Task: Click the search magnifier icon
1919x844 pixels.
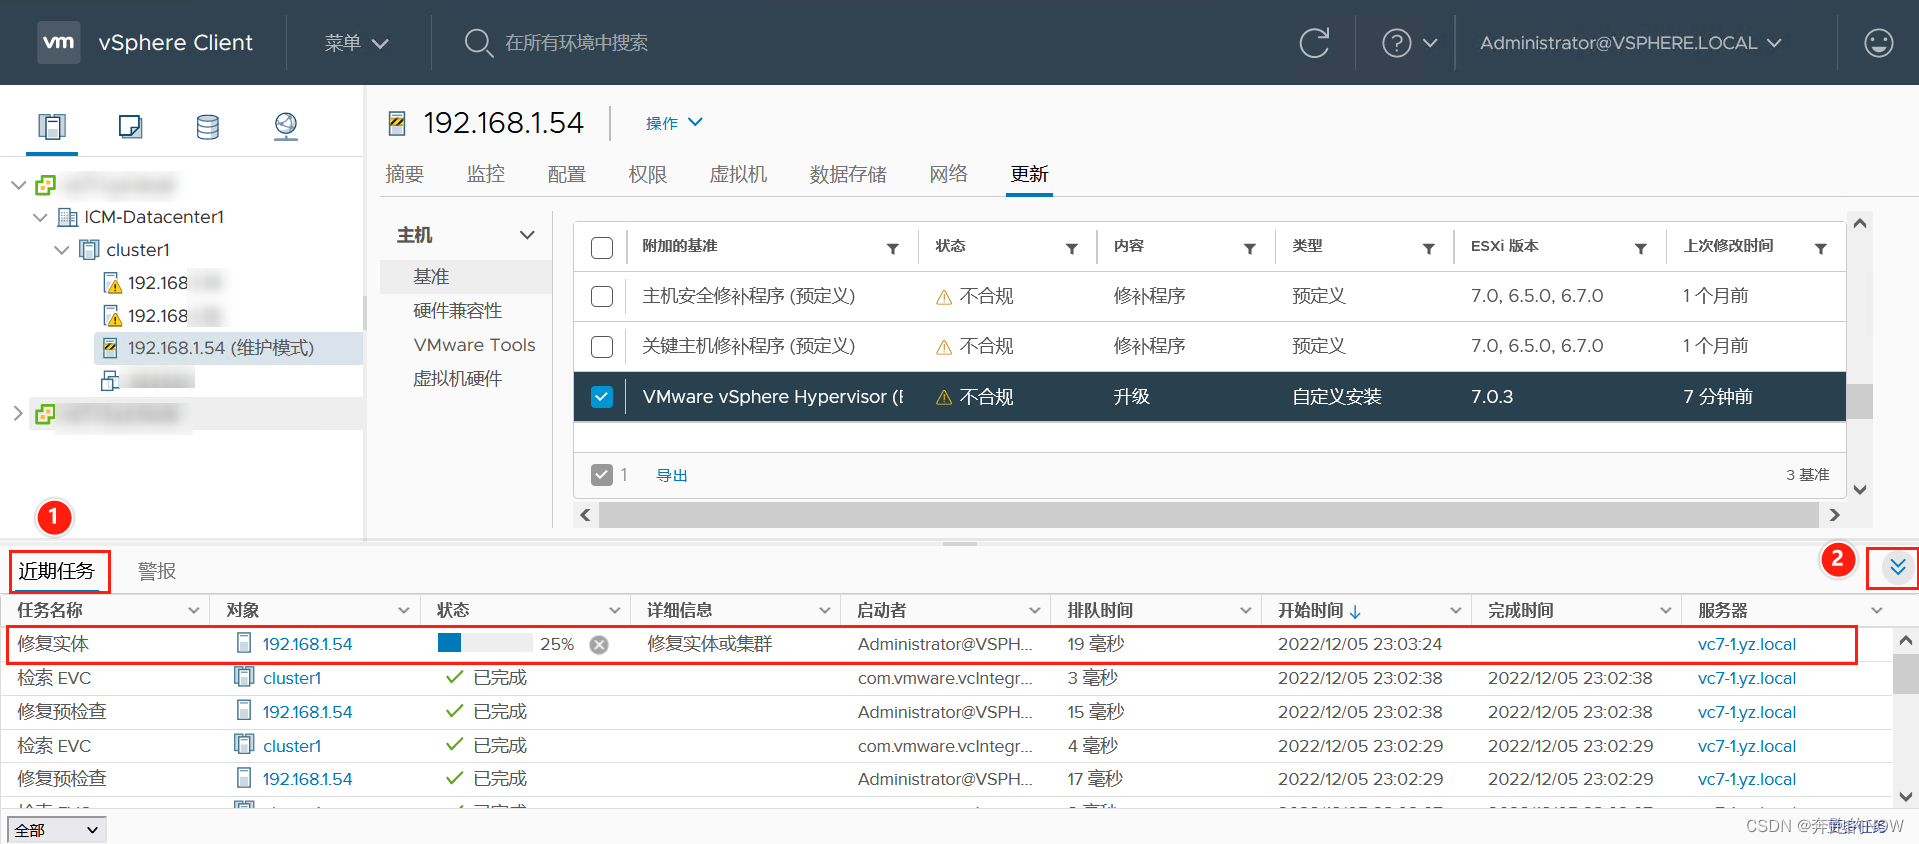Action: pos(478,43)
